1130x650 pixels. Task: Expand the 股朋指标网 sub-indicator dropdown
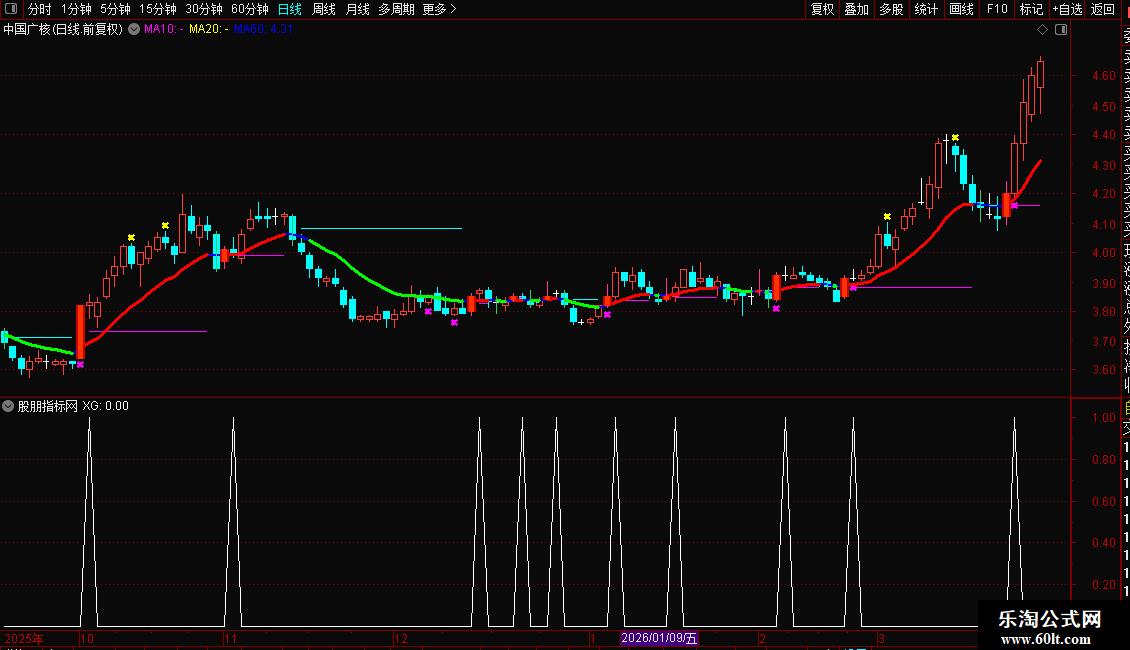(x=8, y=406)
